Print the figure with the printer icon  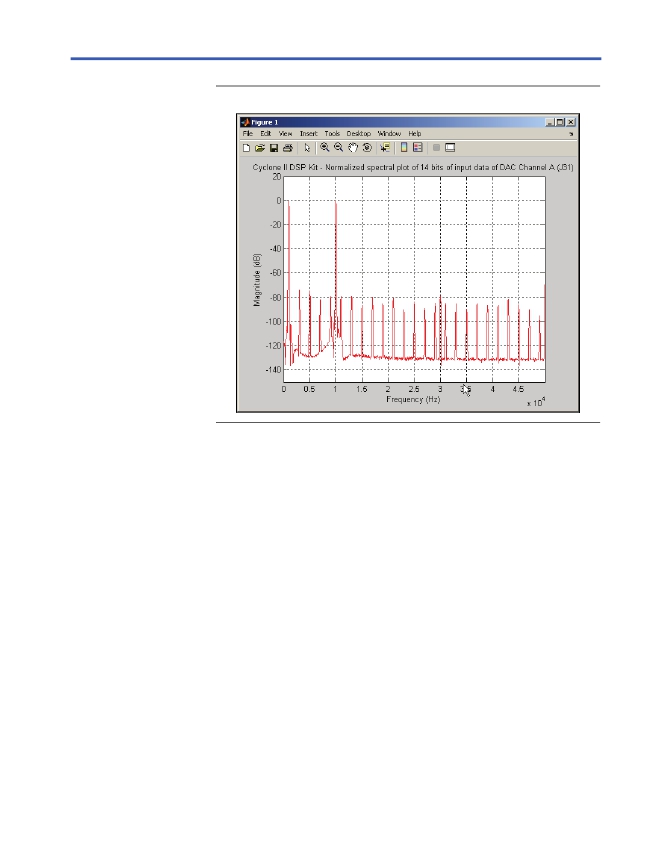tap(288, 148)
